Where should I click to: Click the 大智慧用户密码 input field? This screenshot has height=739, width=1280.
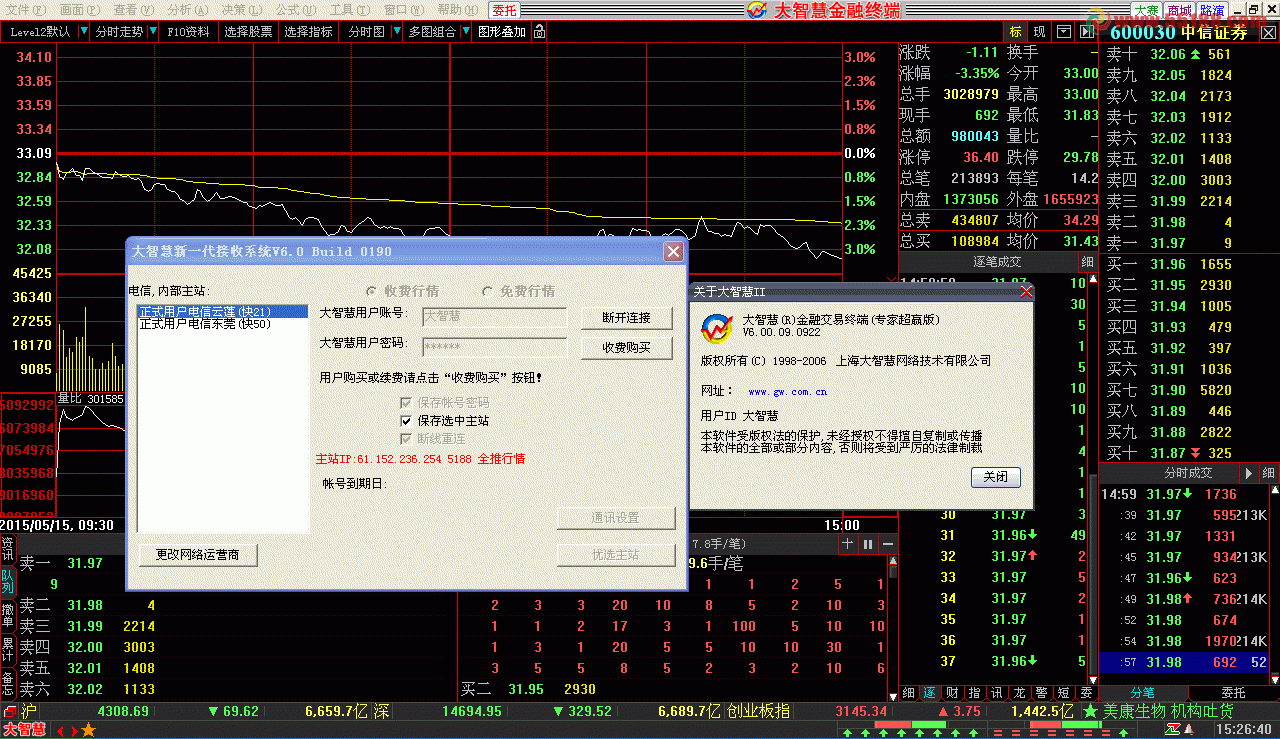tap(494, 347)
